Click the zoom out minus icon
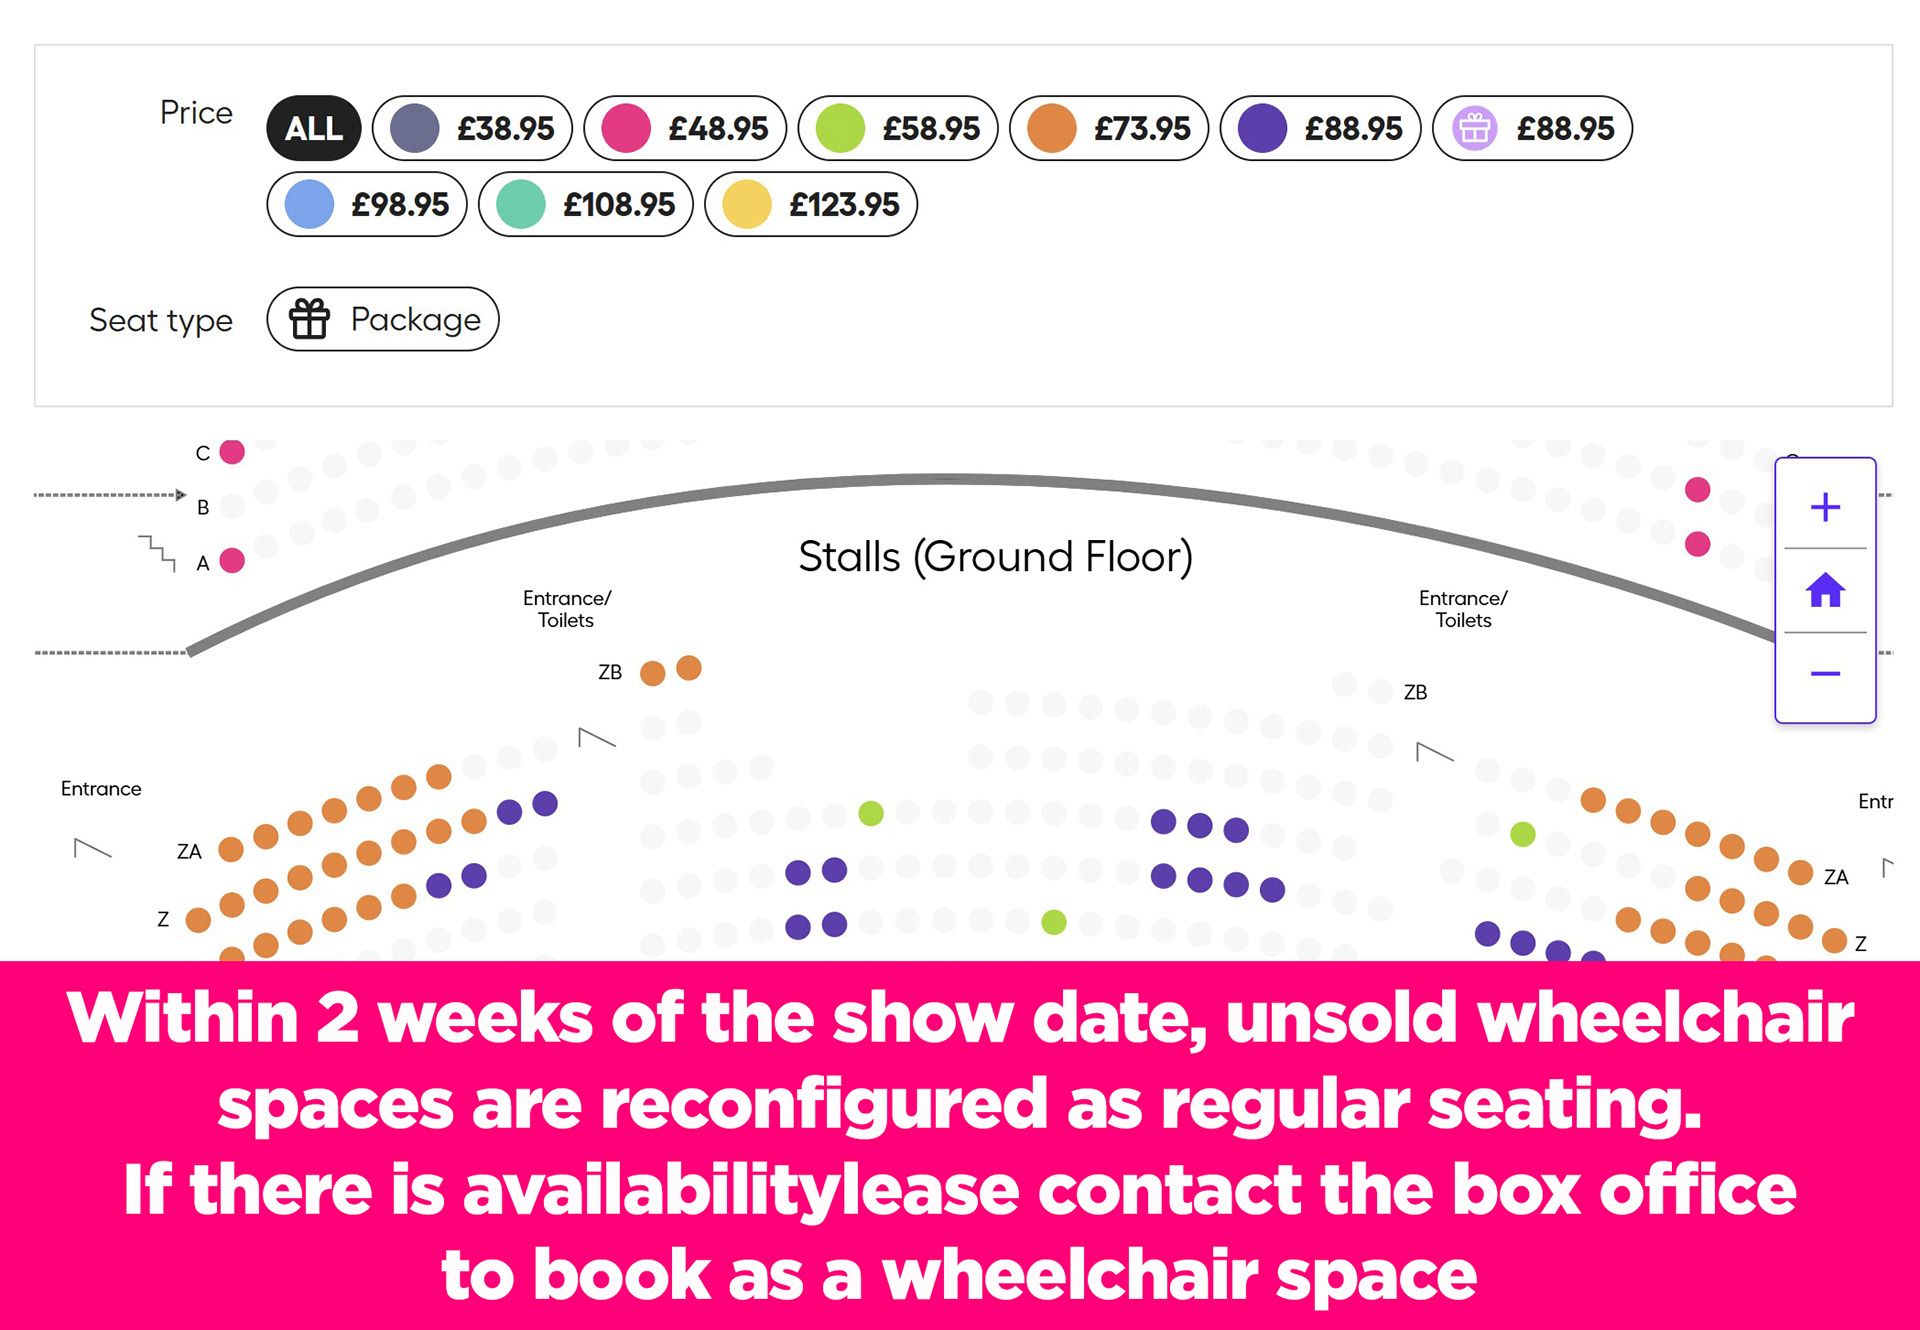Image resolution: width=1920 pixels, height=1330 pixels. [1825, 674]
